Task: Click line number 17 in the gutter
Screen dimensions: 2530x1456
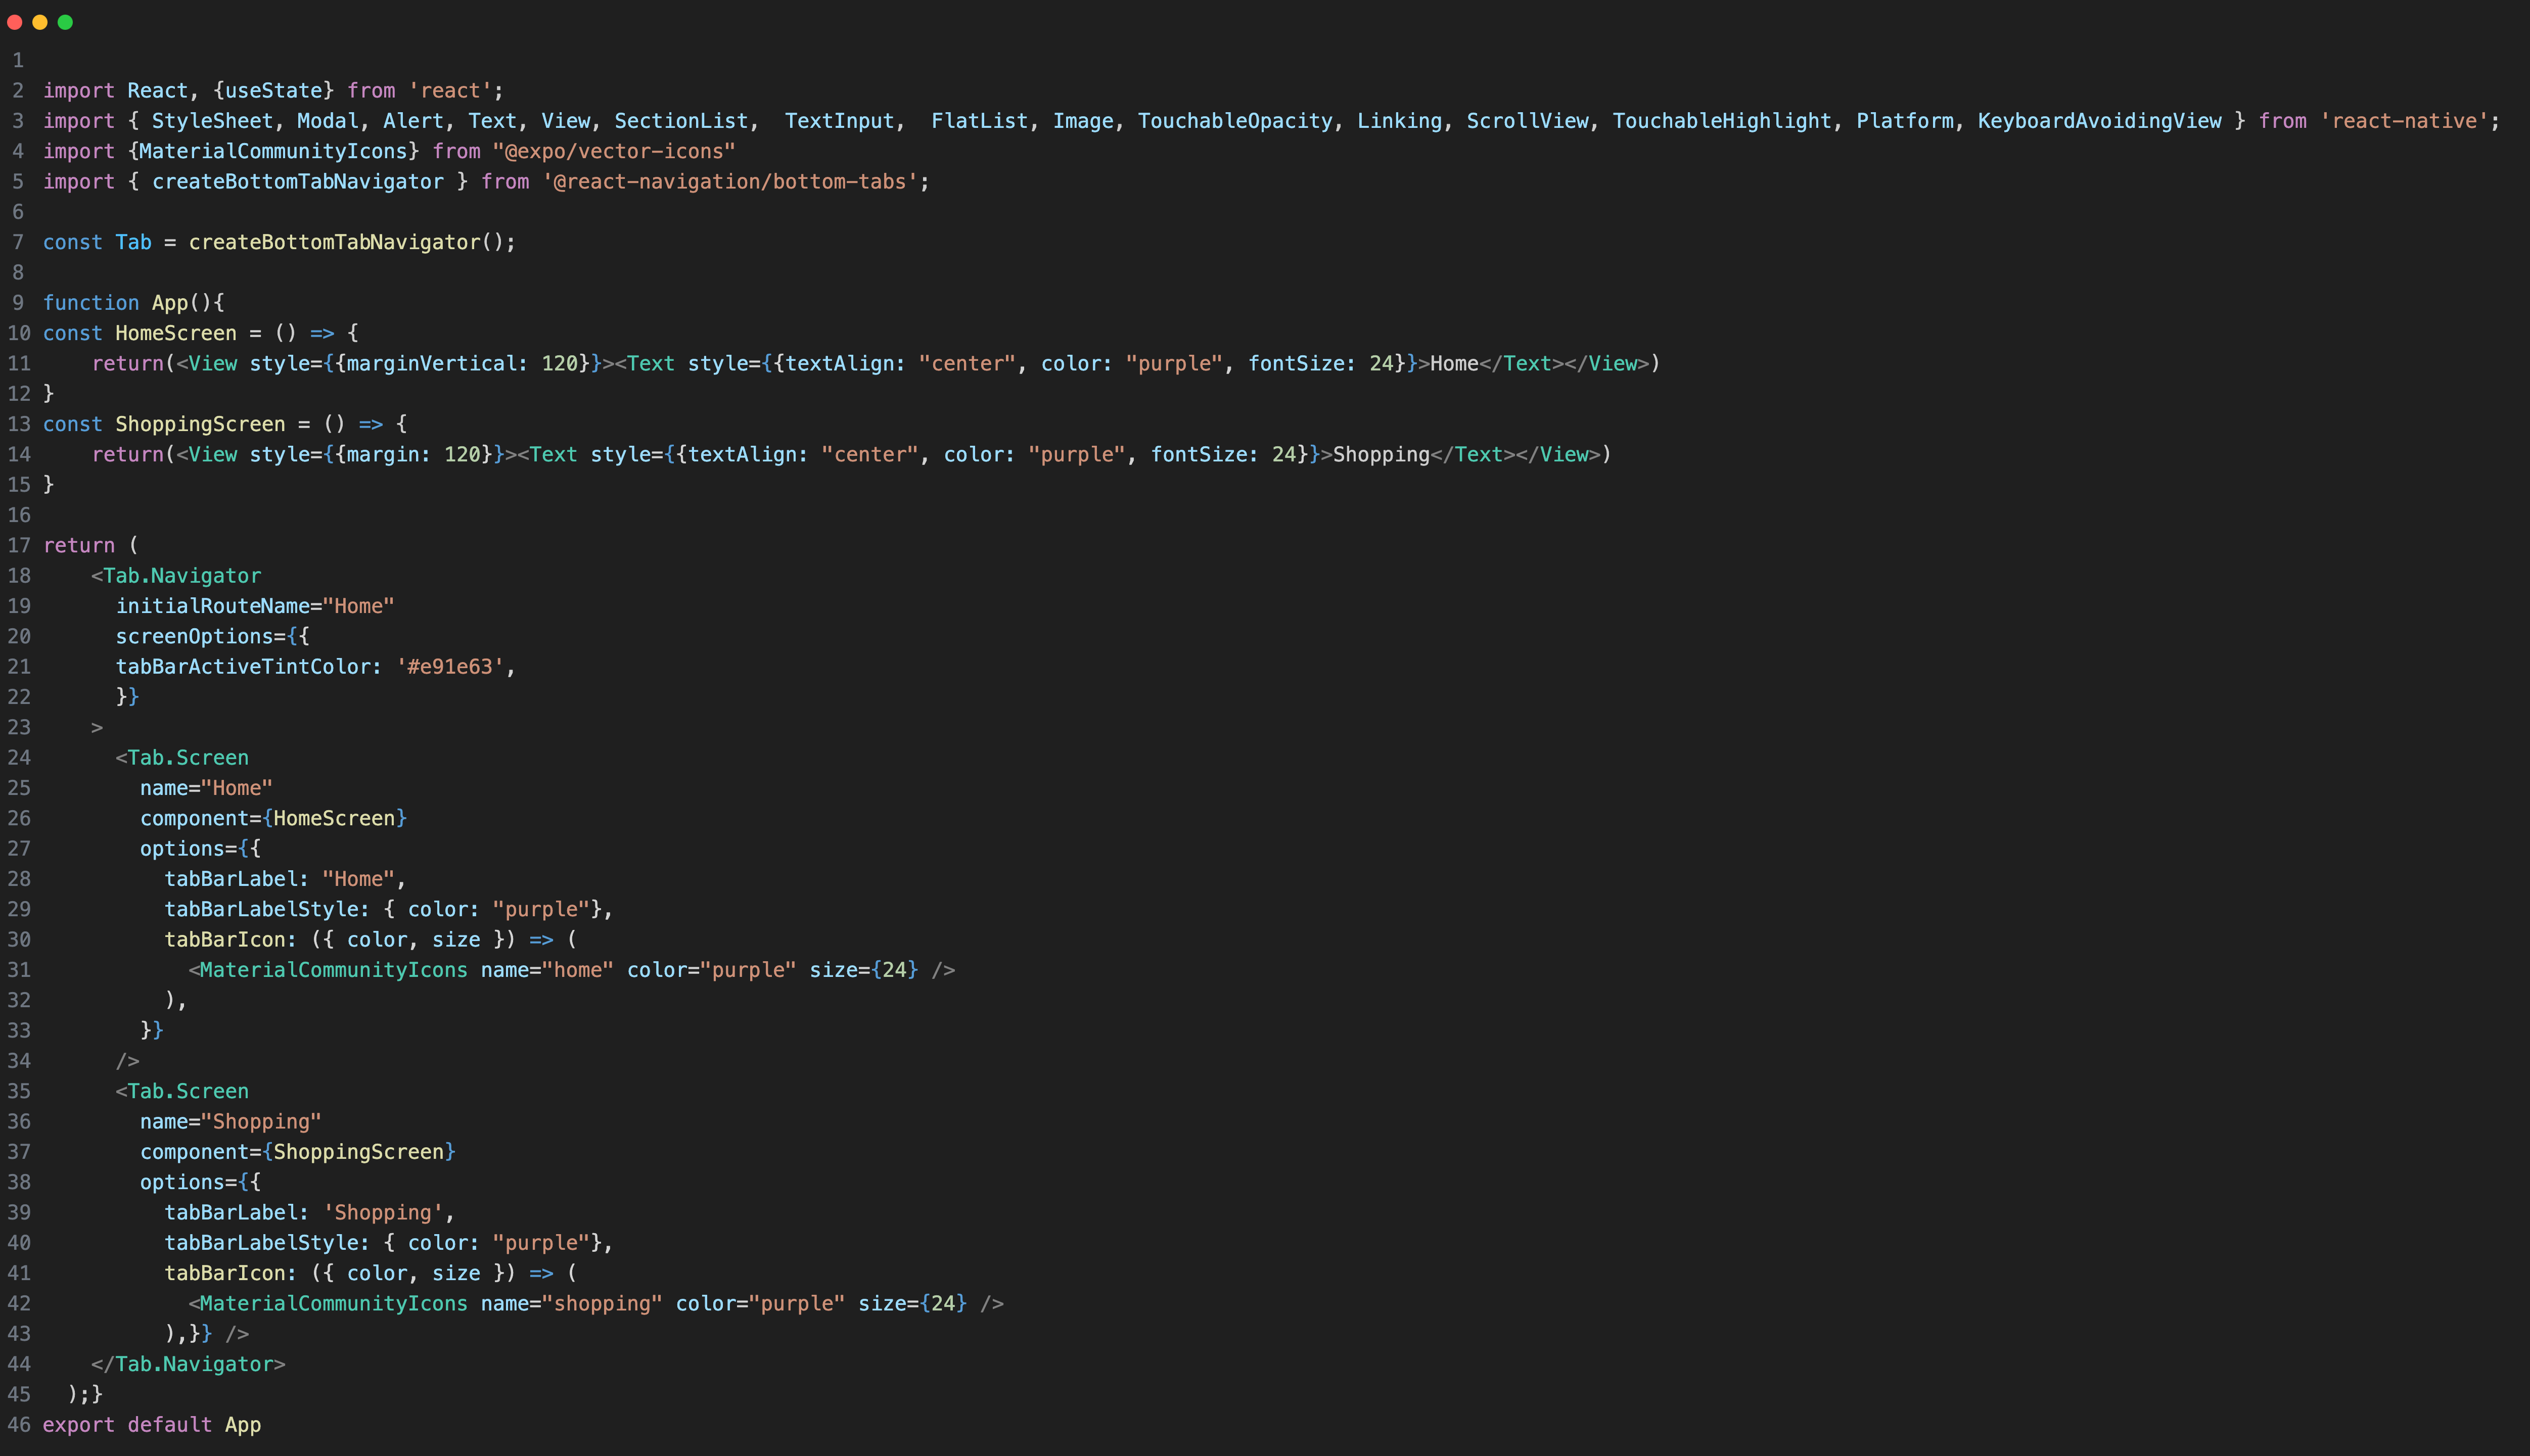Action: (18, 545)
